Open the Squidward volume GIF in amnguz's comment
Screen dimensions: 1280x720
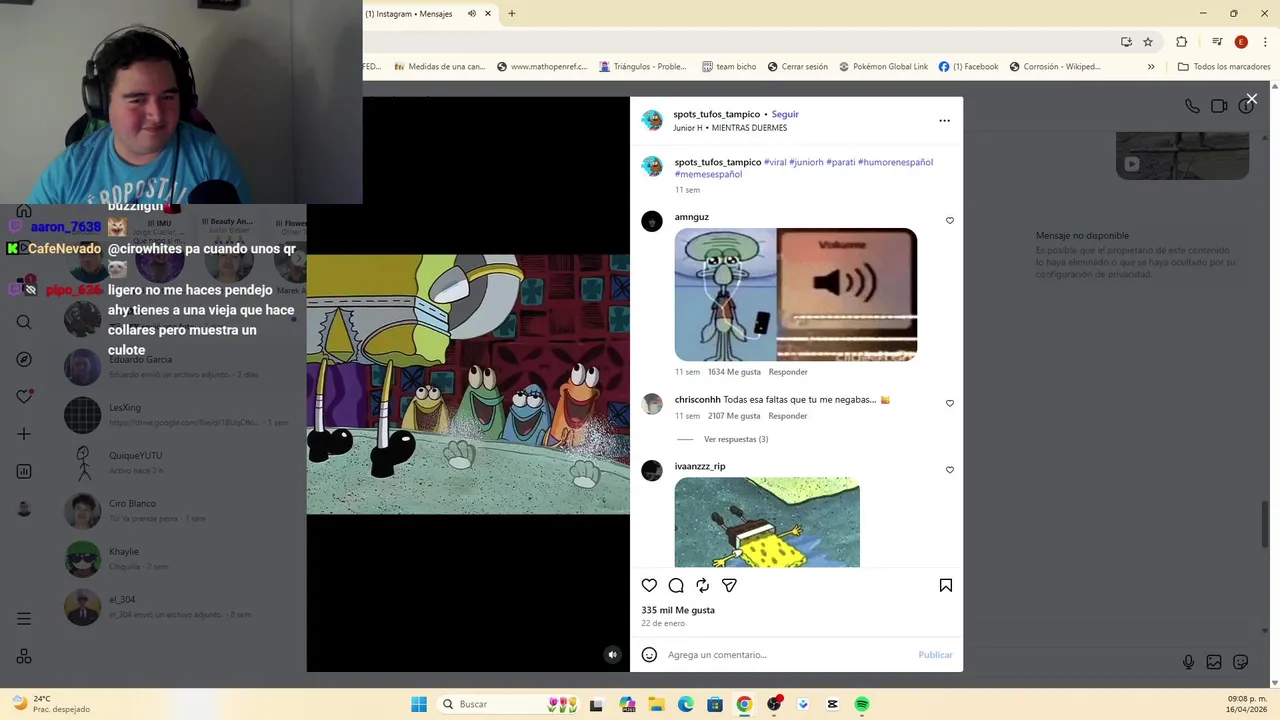[x=796, y=294]
